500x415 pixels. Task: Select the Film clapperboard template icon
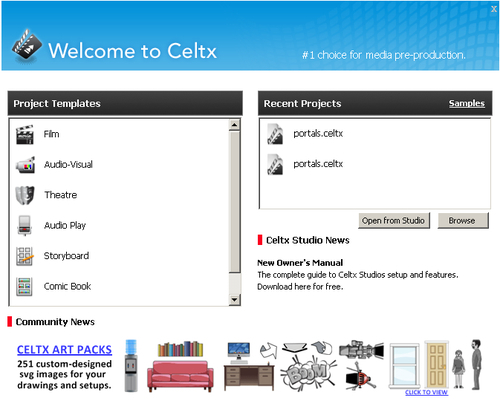pyautogui.click(x=25, y=135)
